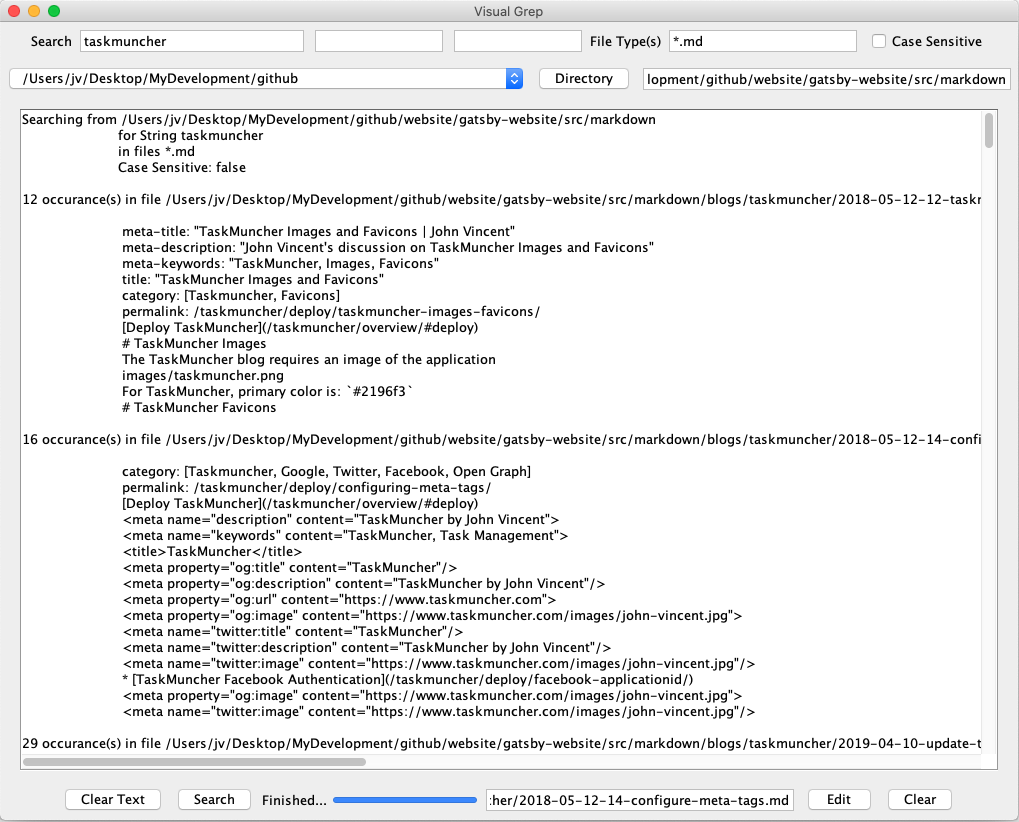1019x822 pixels.
Task: Click the primary color #2196f3 line
Action: coord(267,391)
